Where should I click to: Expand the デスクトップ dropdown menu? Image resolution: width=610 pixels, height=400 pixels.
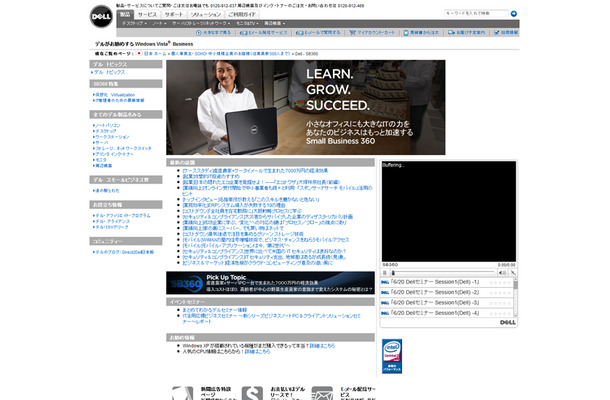[134, 23]
